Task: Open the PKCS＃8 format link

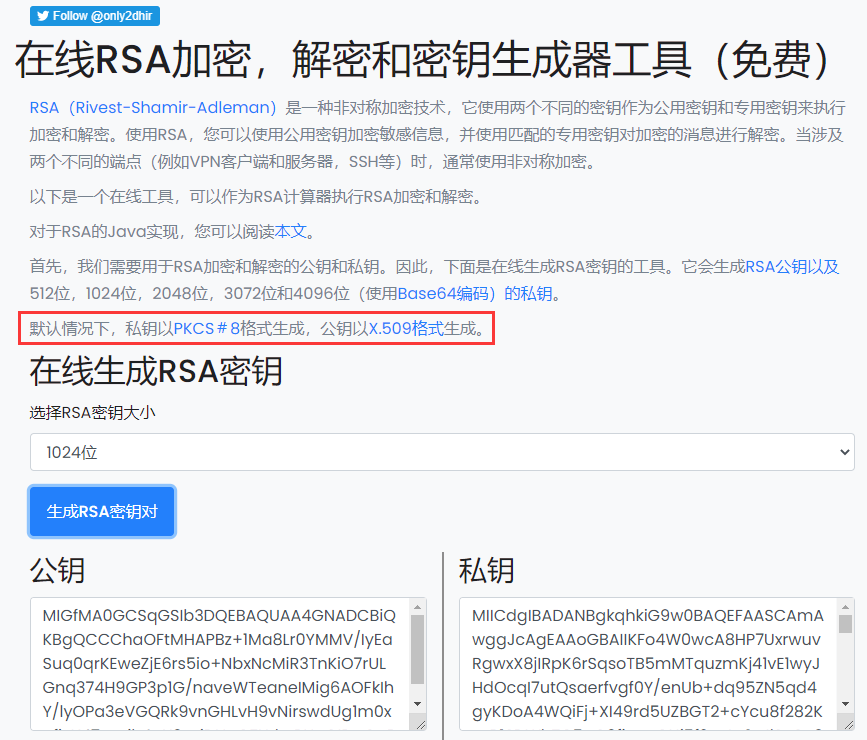Action: [x=207, y=328]
